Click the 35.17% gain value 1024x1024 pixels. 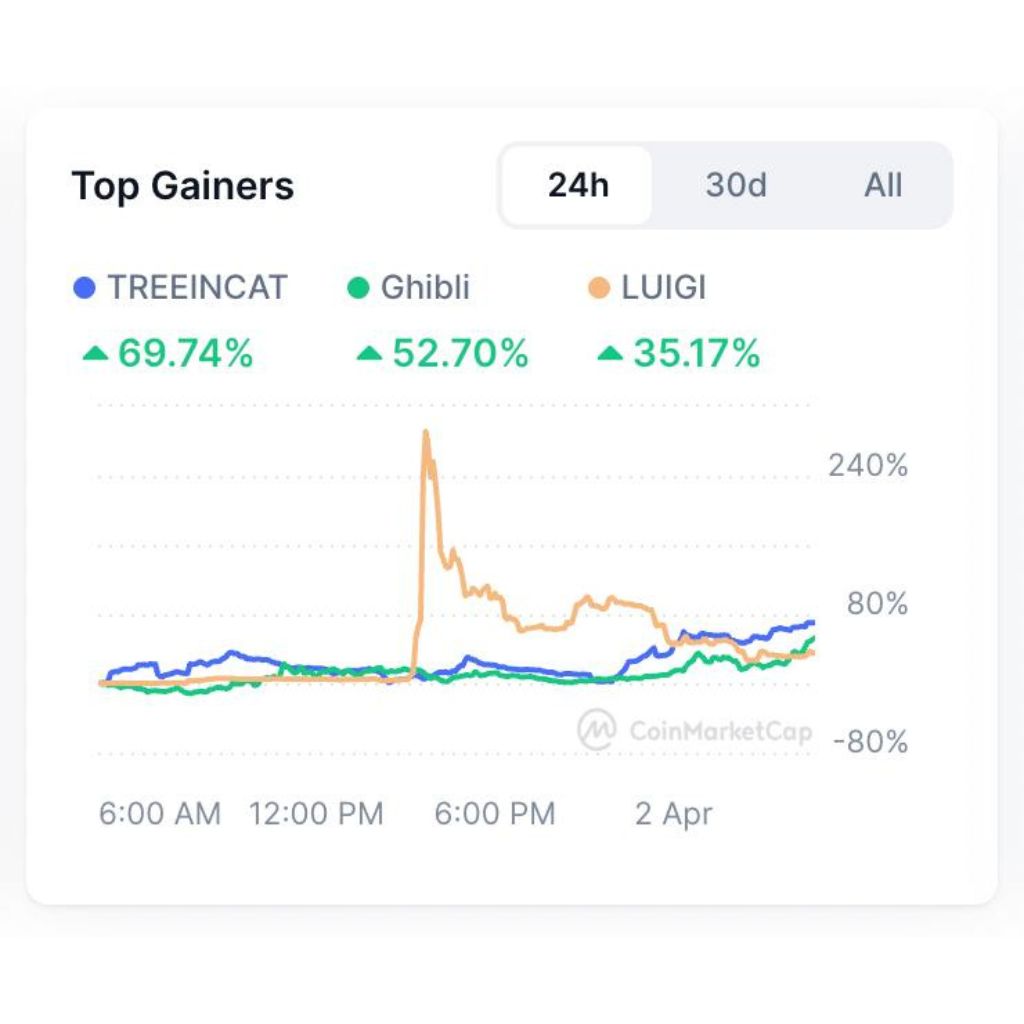tap(696, 353)
